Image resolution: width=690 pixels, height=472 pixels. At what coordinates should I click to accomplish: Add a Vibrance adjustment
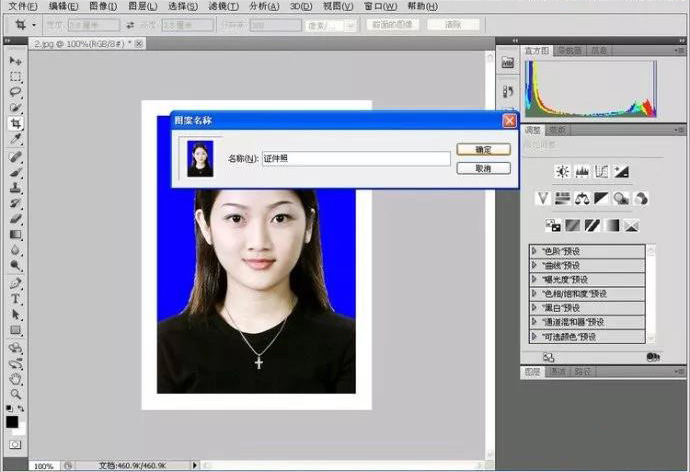pyautogui.click(x=542, y=198)
